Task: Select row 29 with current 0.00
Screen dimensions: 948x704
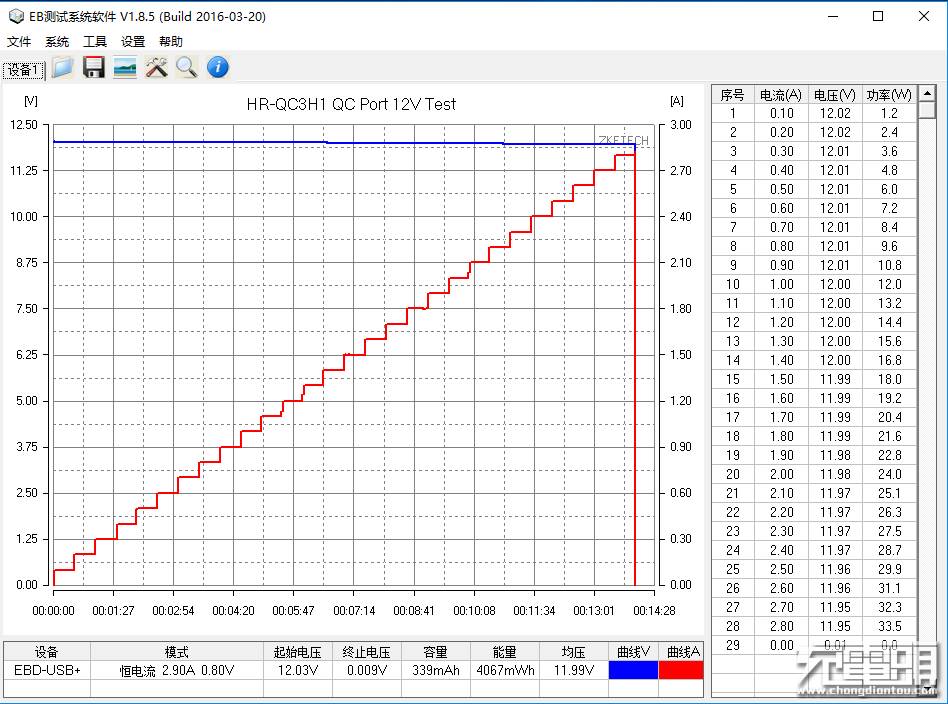Action: (814, 645)
